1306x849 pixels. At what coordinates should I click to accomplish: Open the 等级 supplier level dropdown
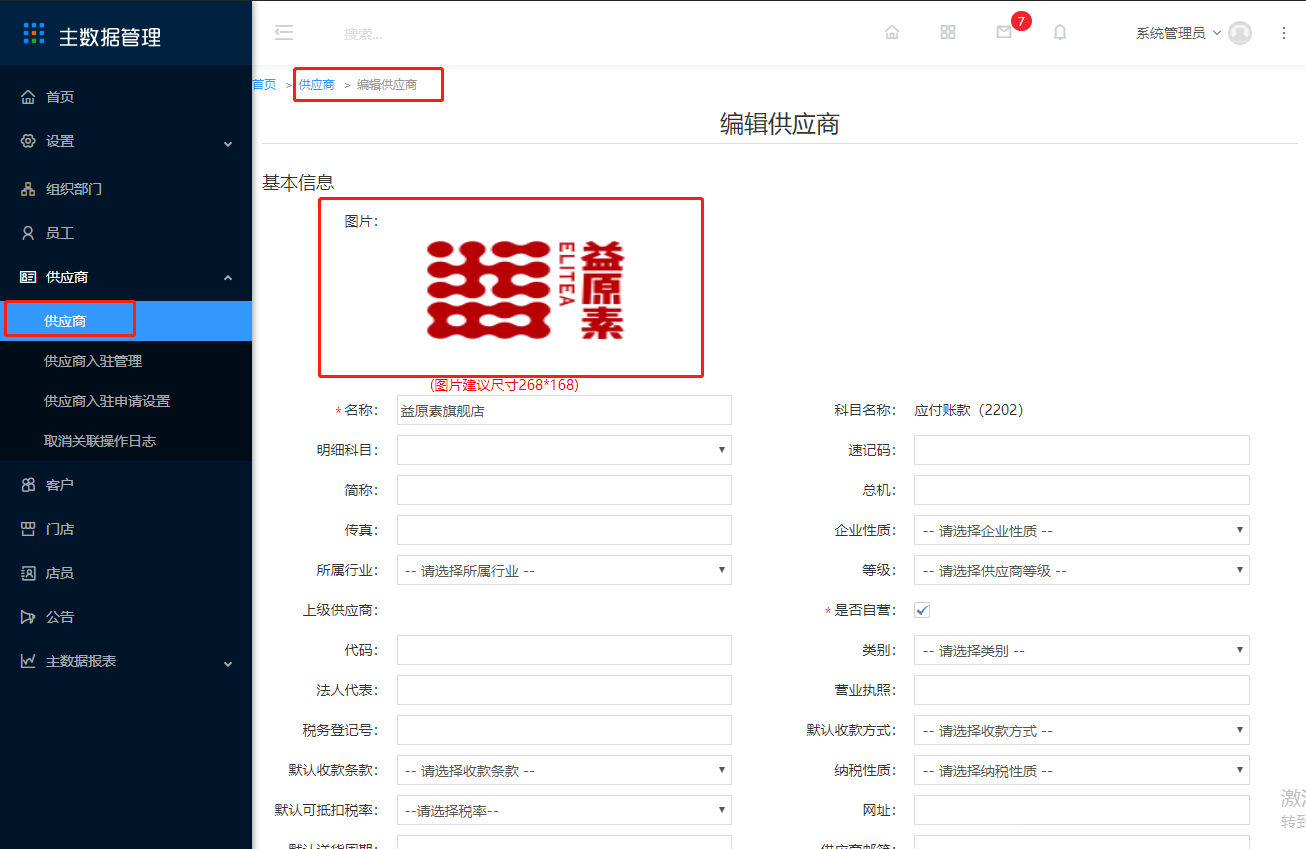[x=1082, y=570]
